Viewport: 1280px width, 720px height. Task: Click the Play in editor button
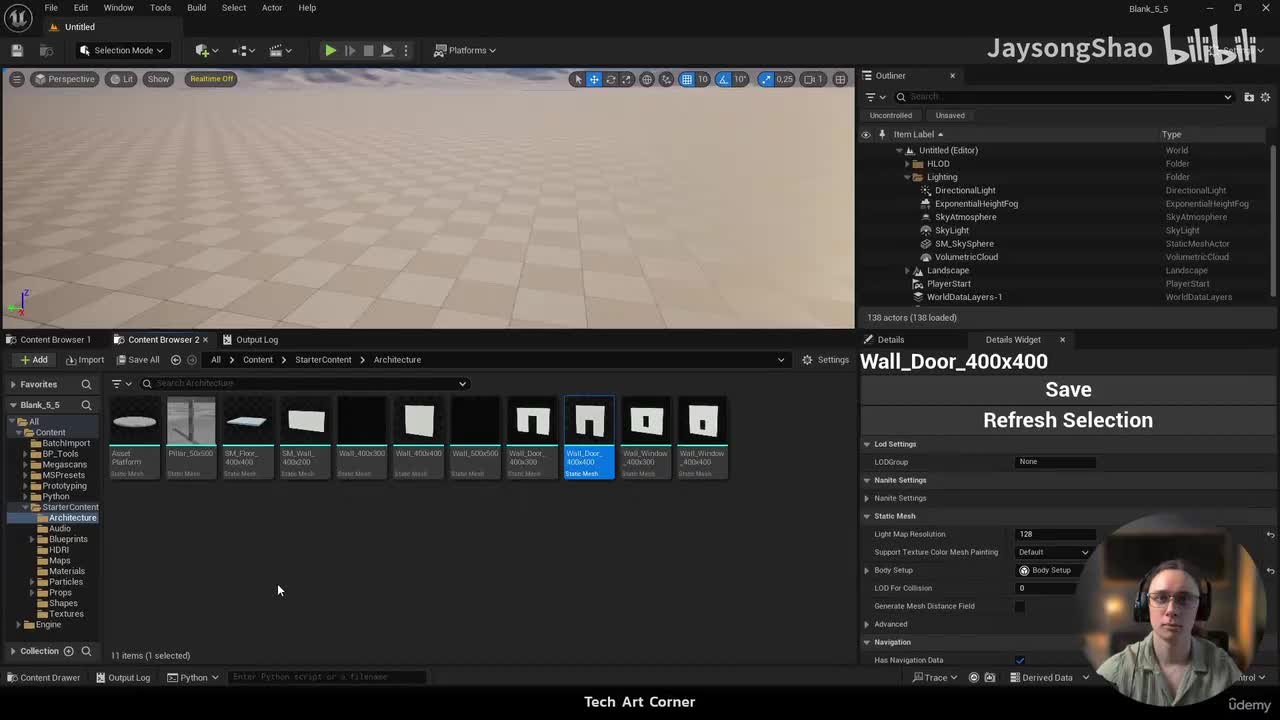coord(330,50)
